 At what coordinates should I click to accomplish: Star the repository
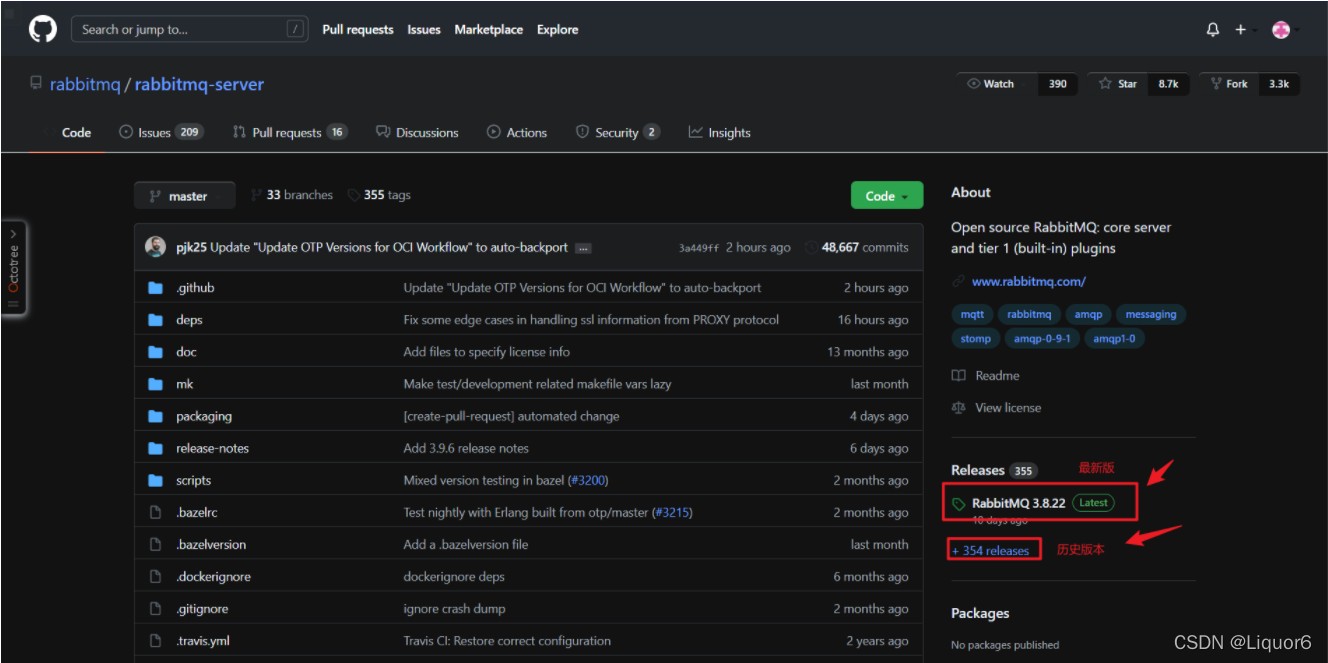click(x=1118, y=84)
